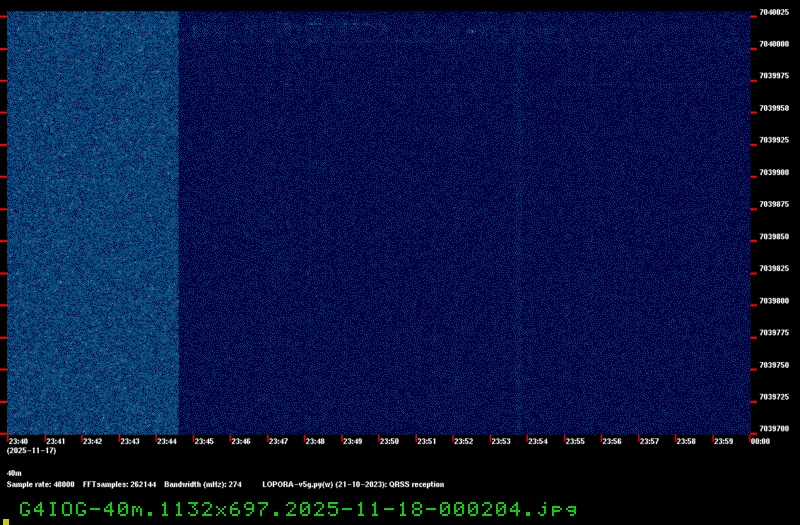Select the FFTsamples: 262144 text

pos(119,484)
